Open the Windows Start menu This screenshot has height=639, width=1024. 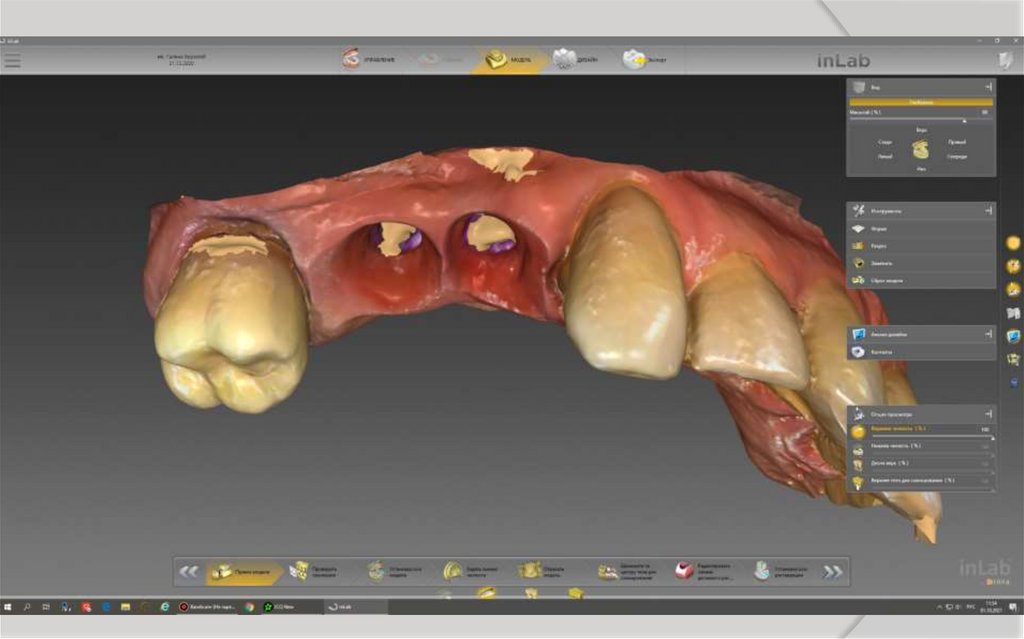(x=8, y=607)
